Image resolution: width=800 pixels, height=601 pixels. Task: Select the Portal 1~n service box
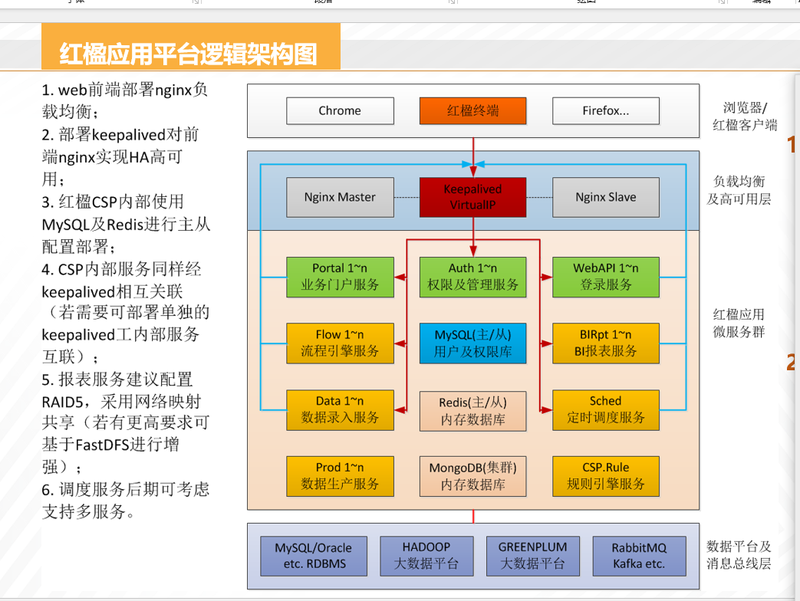pyautogui.click(x=340, y=277)
